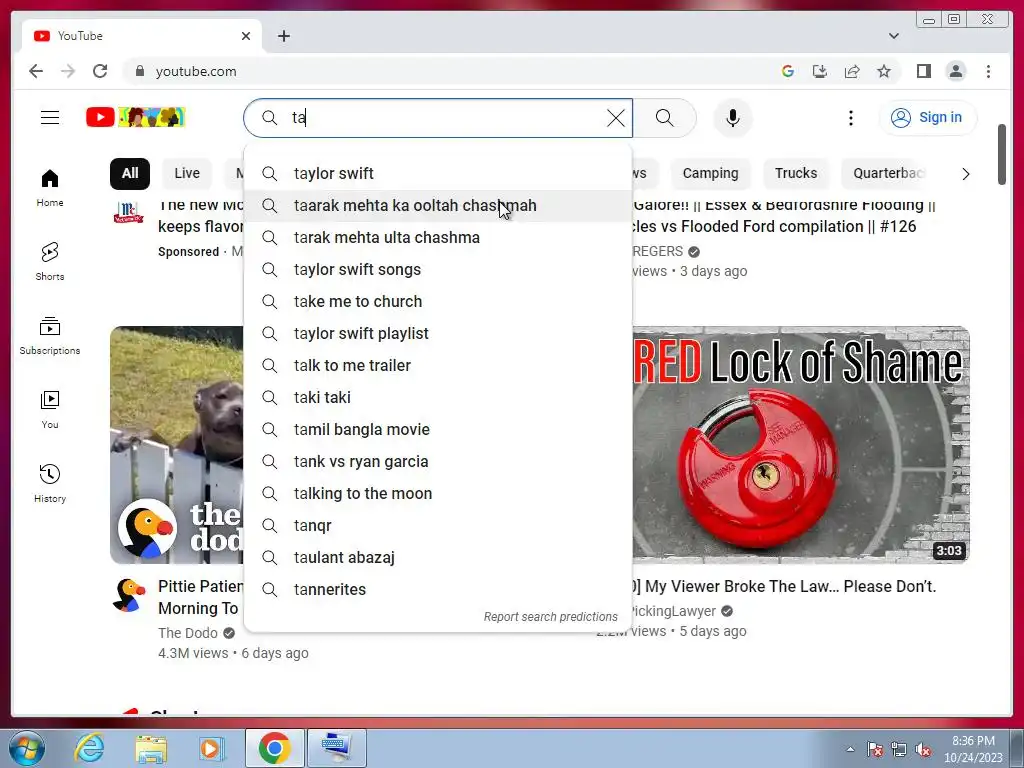The image size is (1024, 768).
Task: Choose suggestion 'talk to me trailer'
Action: click(x=438, y=366)
